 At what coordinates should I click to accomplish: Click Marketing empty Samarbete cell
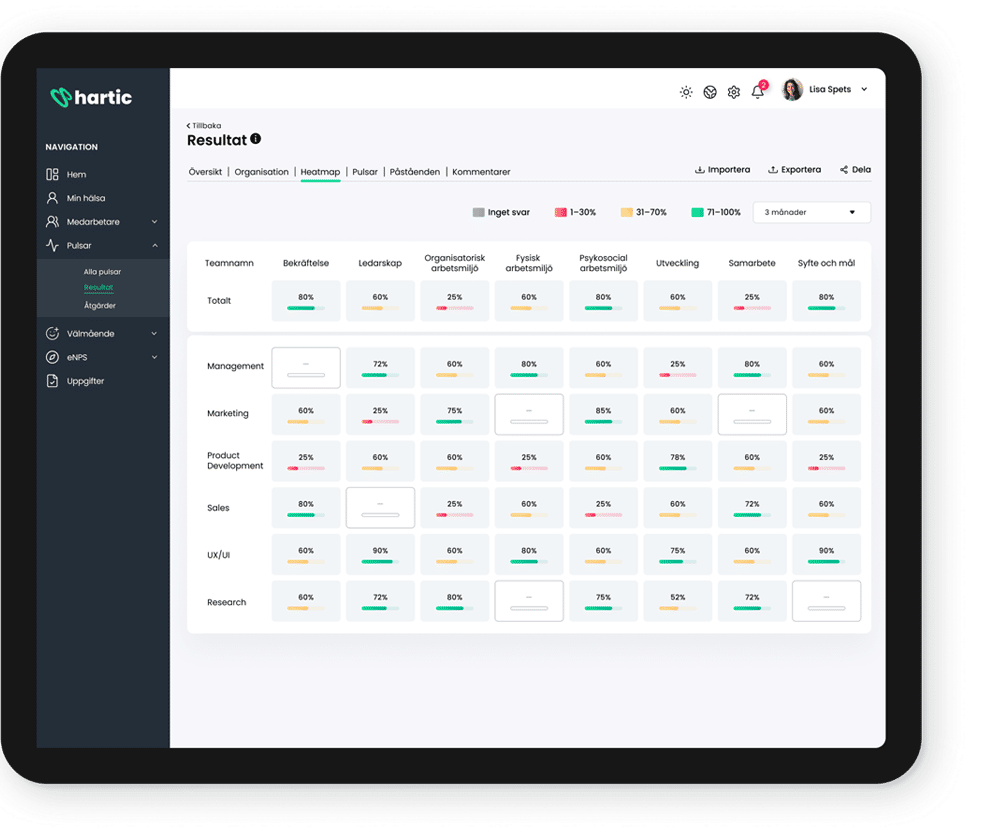coord(752,414)
